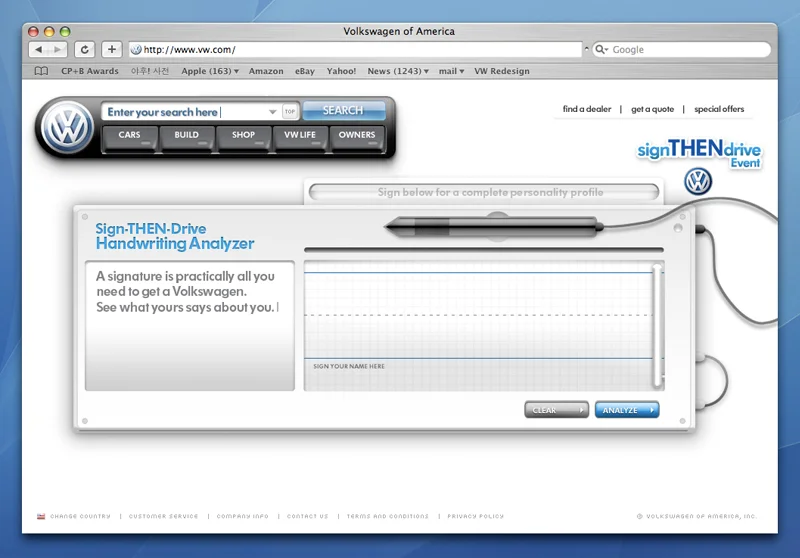Open the Yahoo! bookmark
The image size is (800, 558).
click(341, 71)
